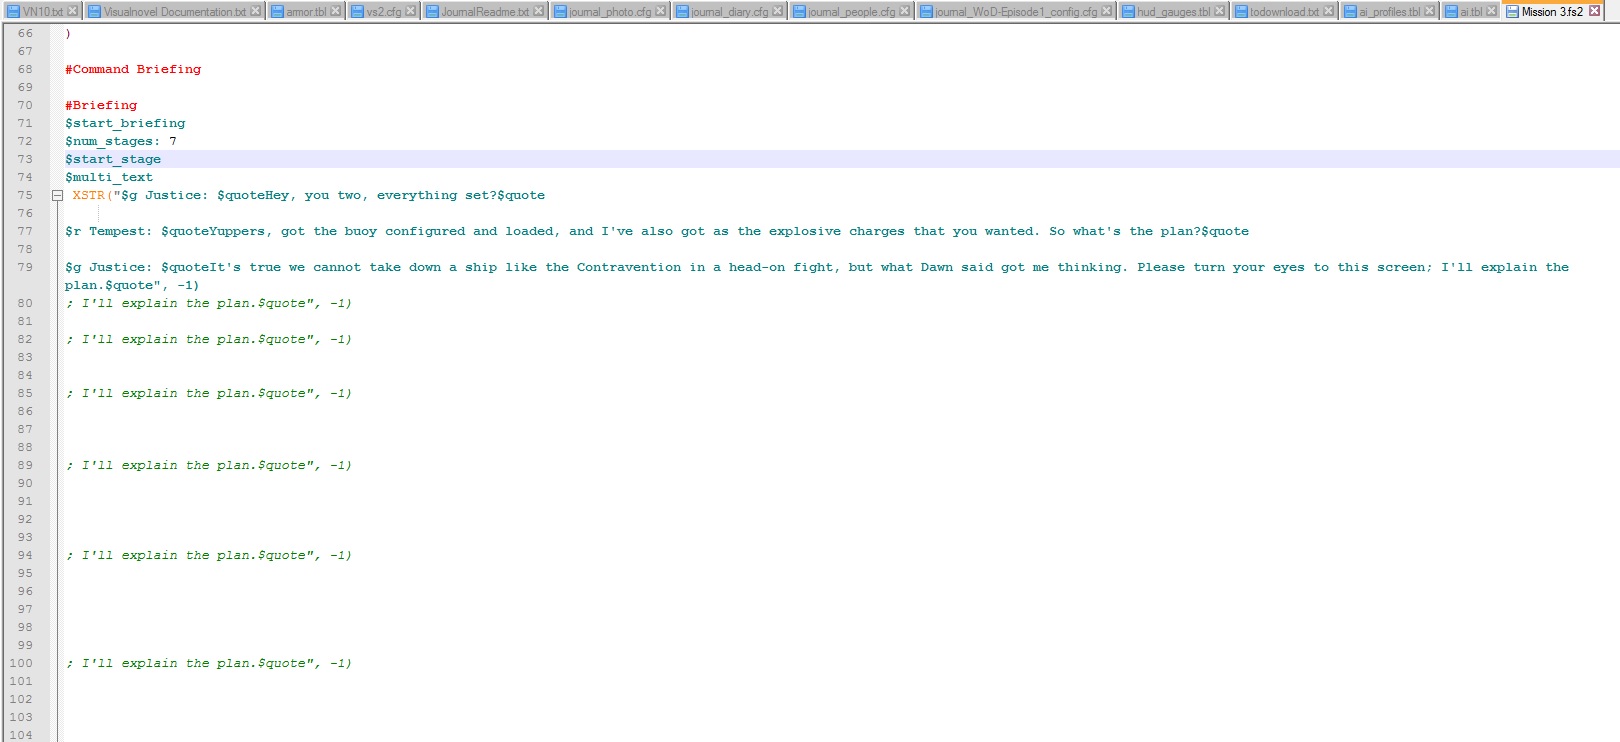Click line number 104 in the margin
This screenshot has height=742, width=1620.
21,735
